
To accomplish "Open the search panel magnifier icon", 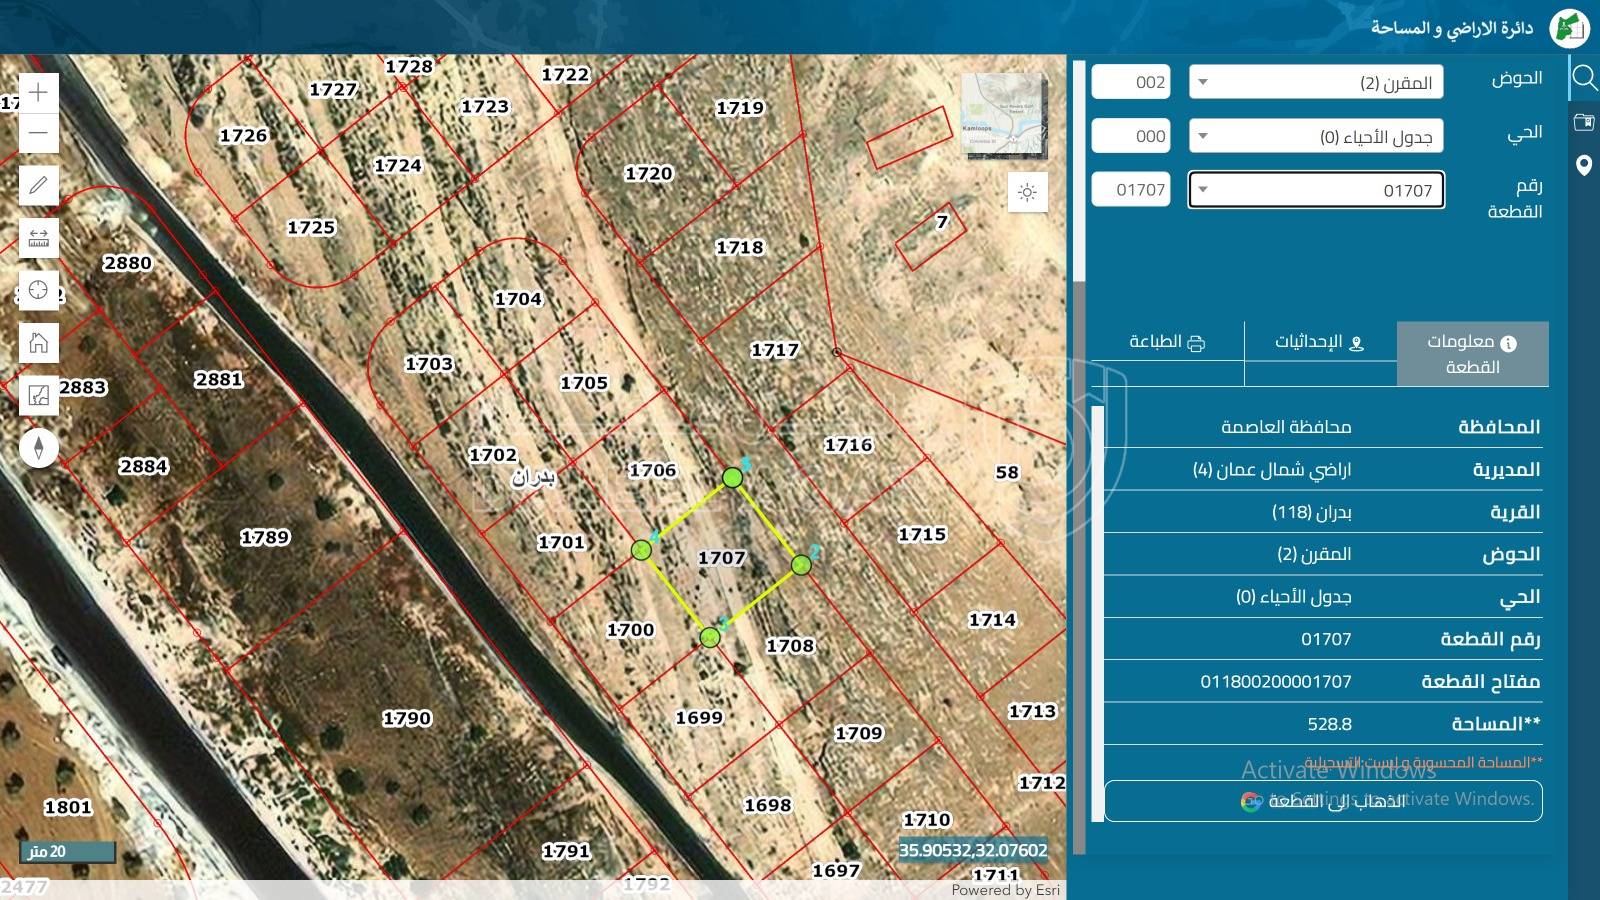I will coord(1584,77).
